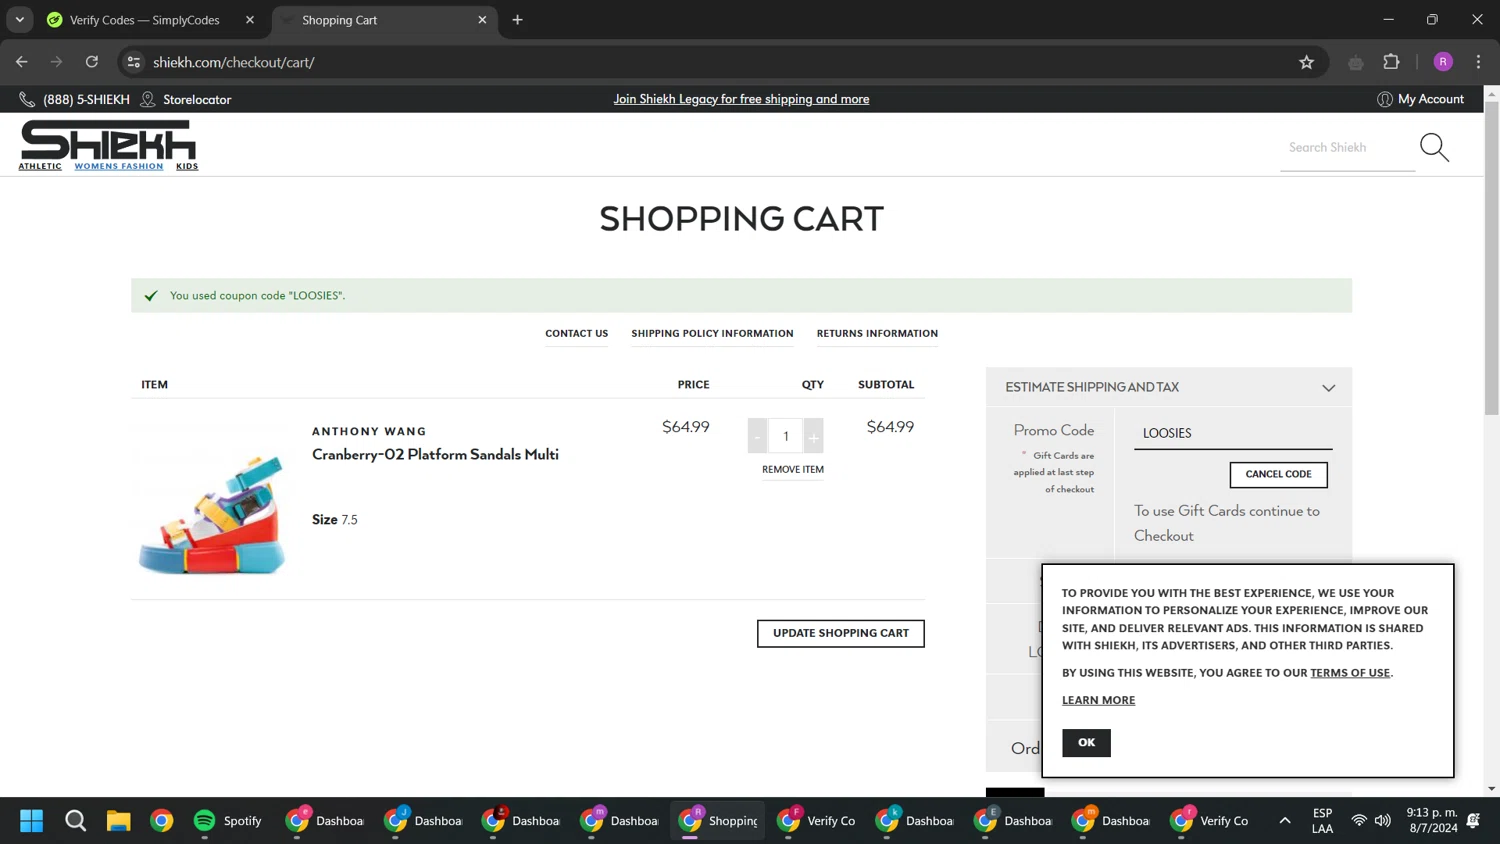This screenshot has width=1500, height=844.
Task: Click the address bar URL
Action: click(234, 62)
